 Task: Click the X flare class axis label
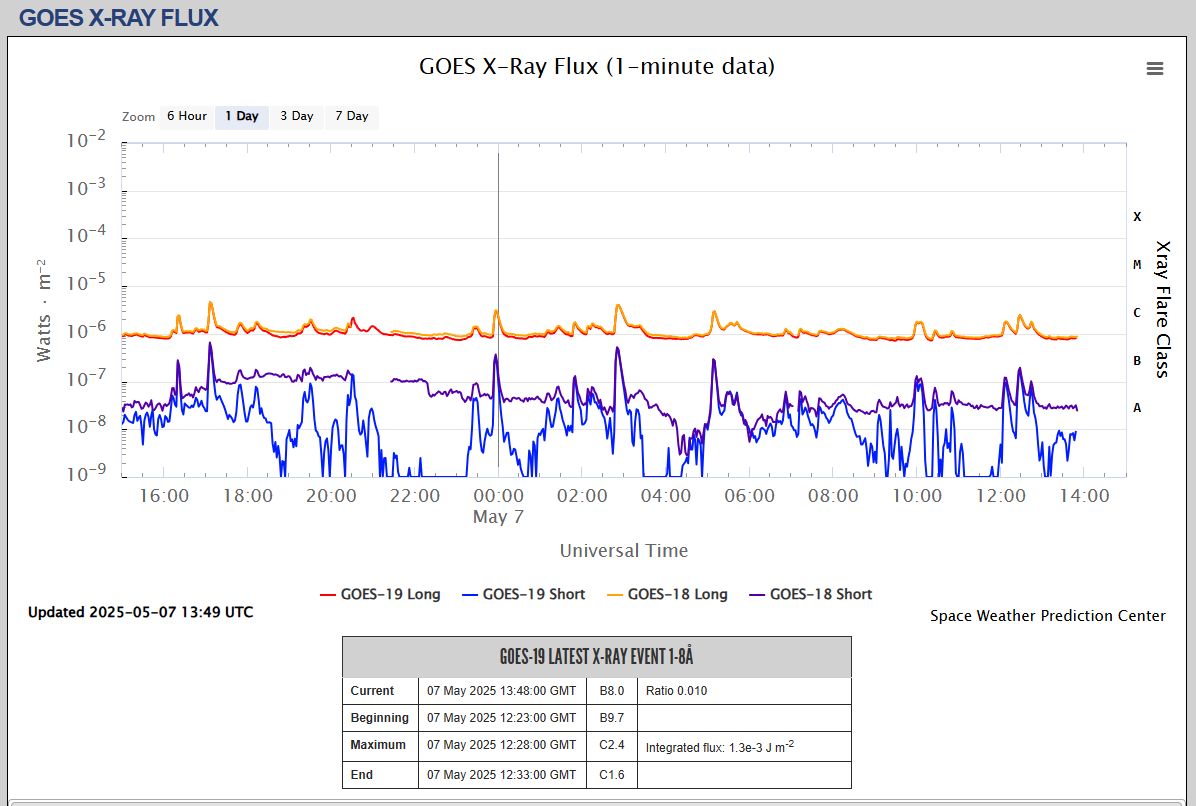click(1137, 217)
